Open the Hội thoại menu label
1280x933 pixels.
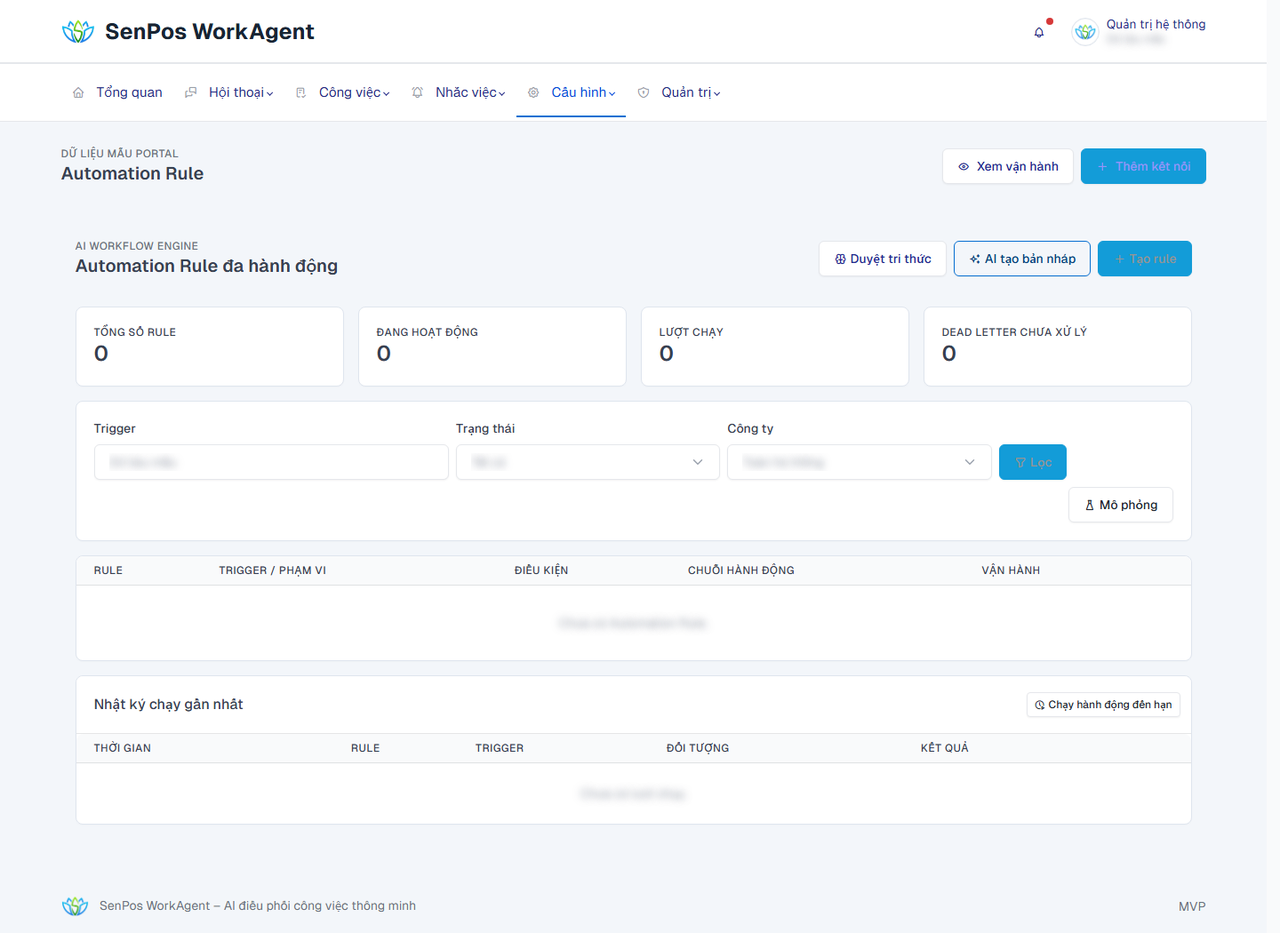point(236,93)
